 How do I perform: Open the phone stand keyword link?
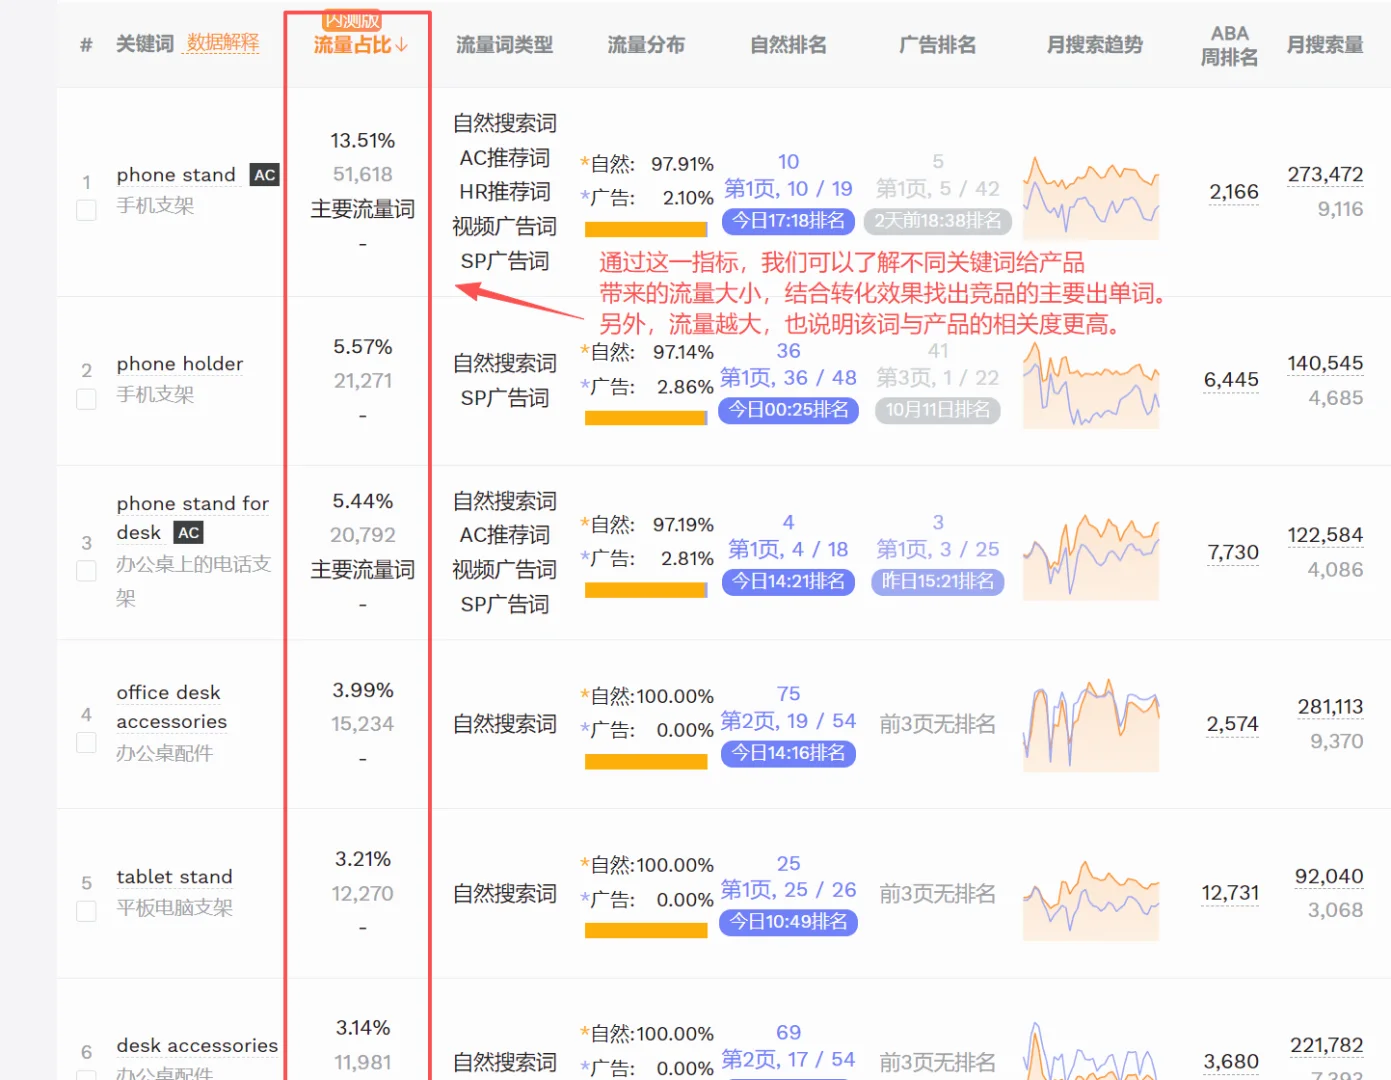point(176,175)
